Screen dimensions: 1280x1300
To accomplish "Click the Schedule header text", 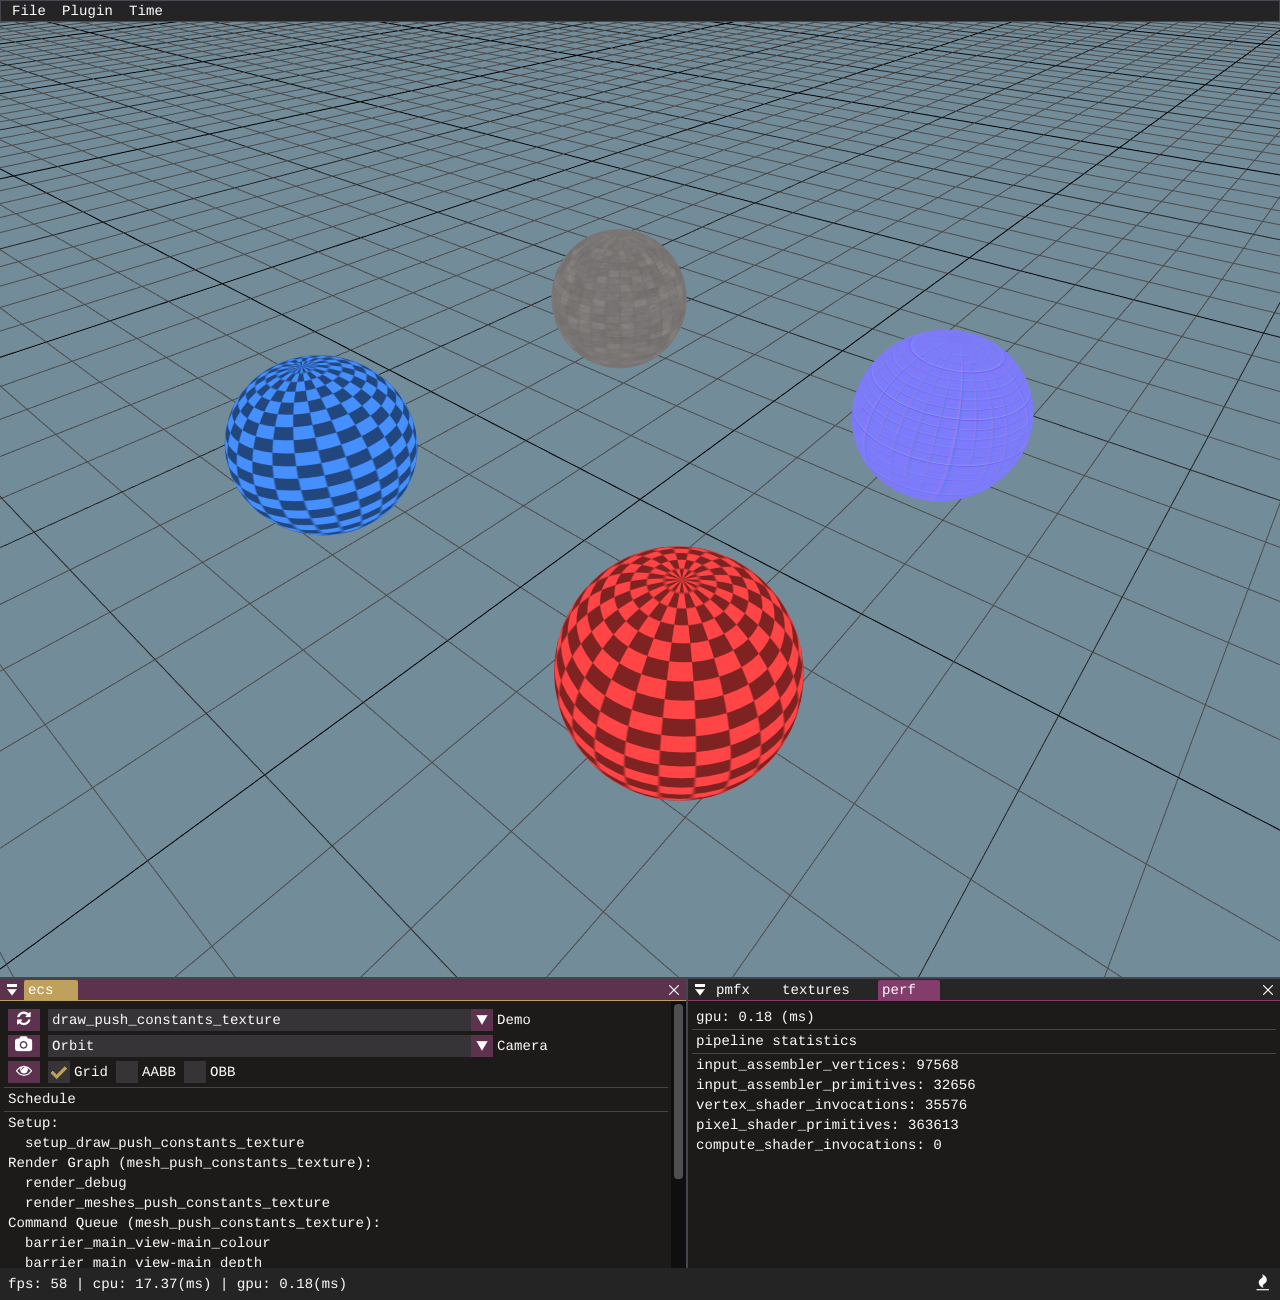I will pyautogui.click(x=42, y=1099).
